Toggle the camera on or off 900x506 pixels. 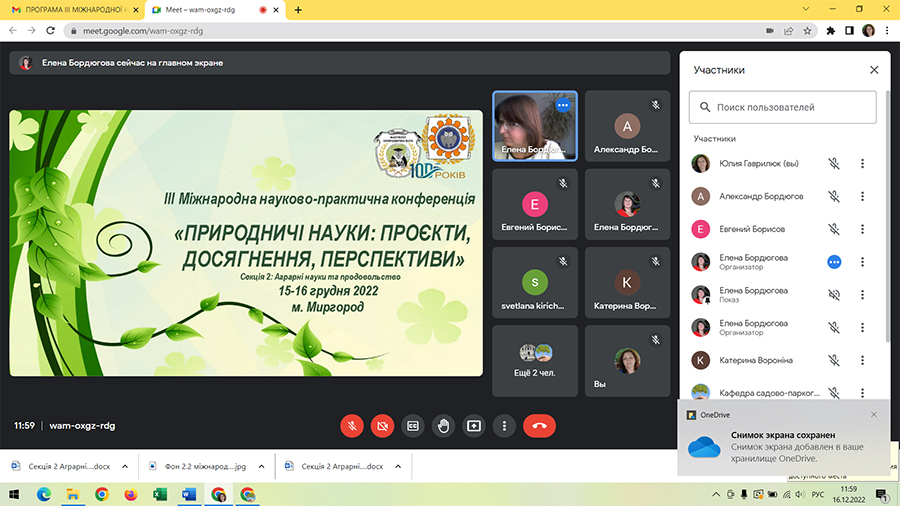pos(381,425)
